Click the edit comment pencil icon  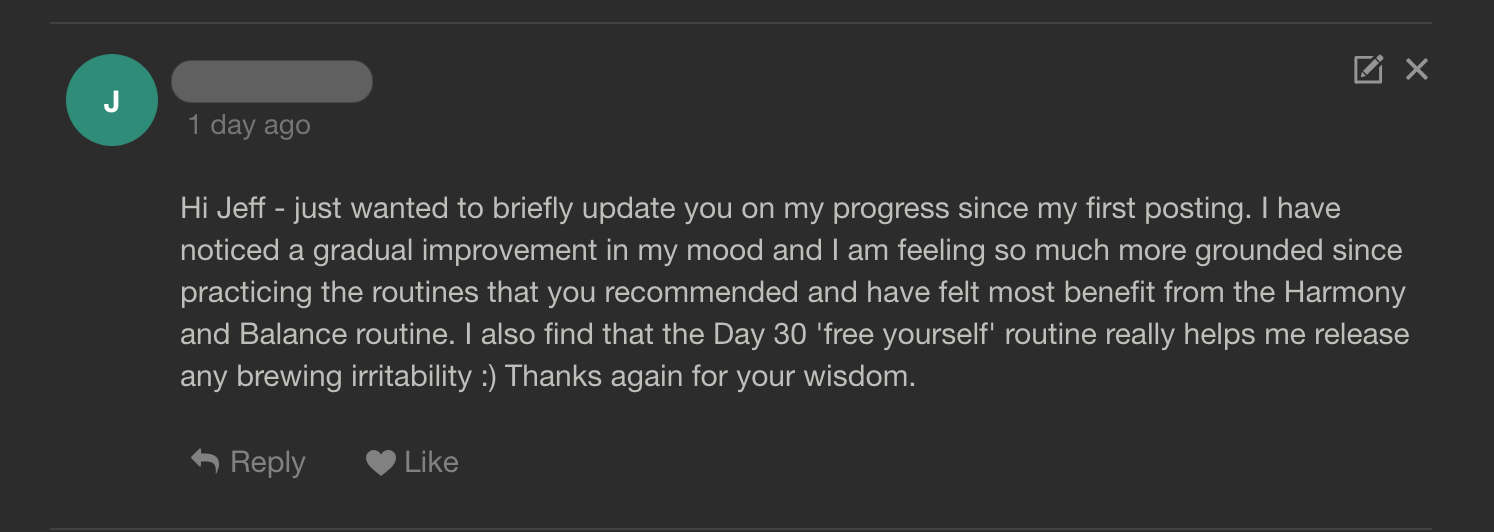click(x=1368, y=69)
